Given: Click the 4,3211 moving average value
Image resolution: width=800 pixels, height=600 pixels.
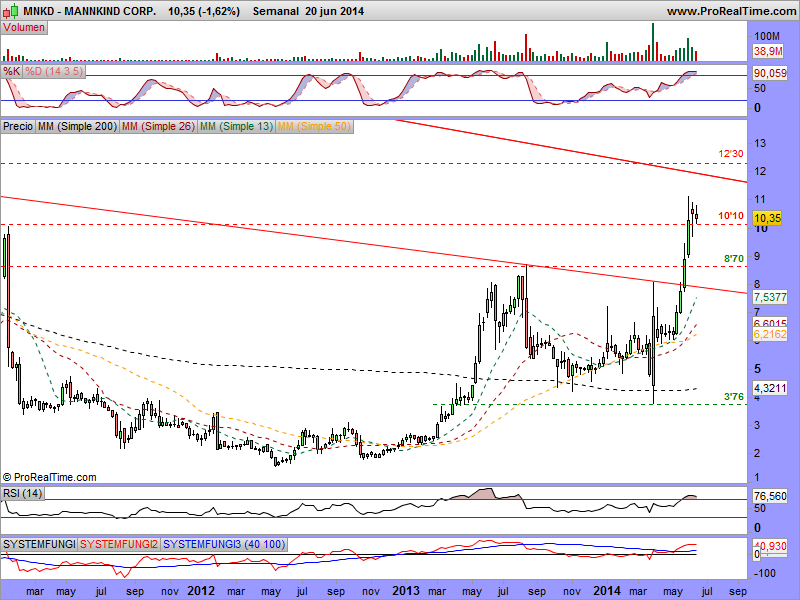Looking at the screenshot, I should click(x=770, y=388).
